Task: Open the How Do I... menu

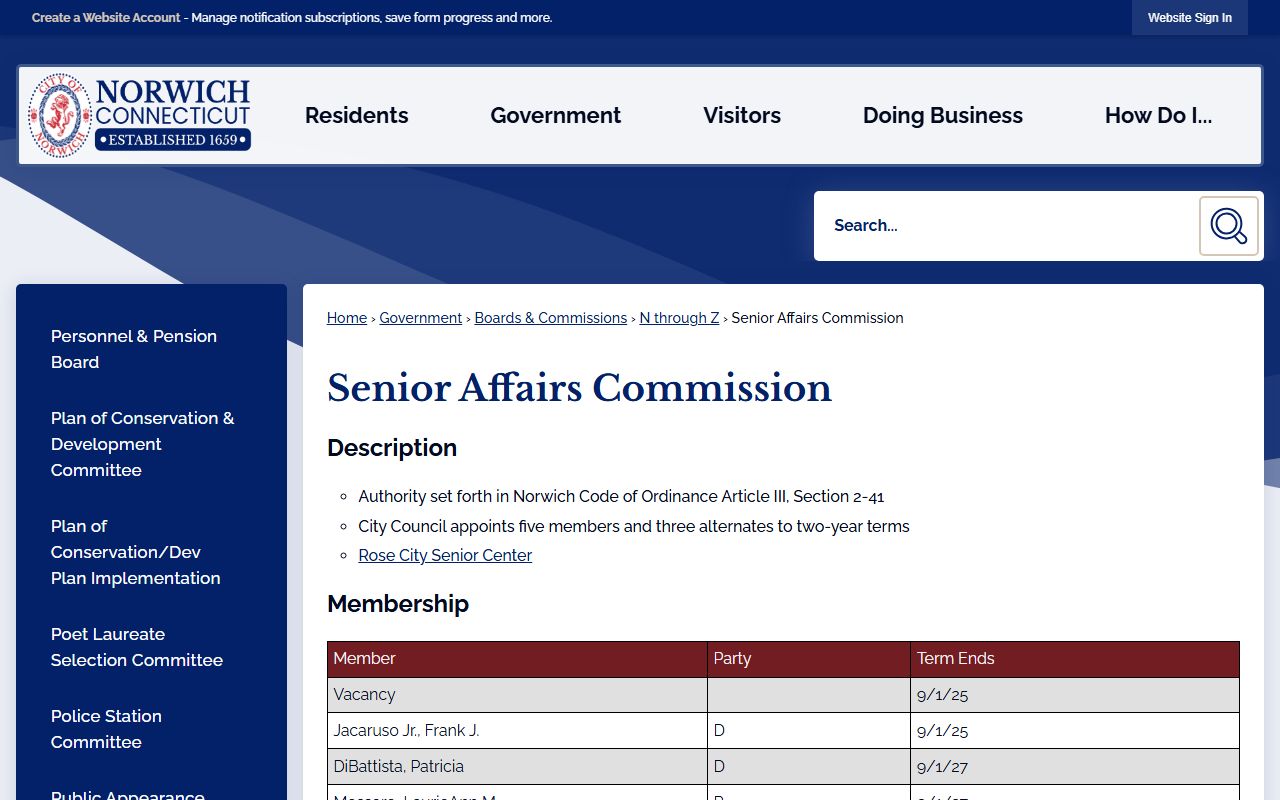Action: pyautogui.click(x=1158, y=116)
